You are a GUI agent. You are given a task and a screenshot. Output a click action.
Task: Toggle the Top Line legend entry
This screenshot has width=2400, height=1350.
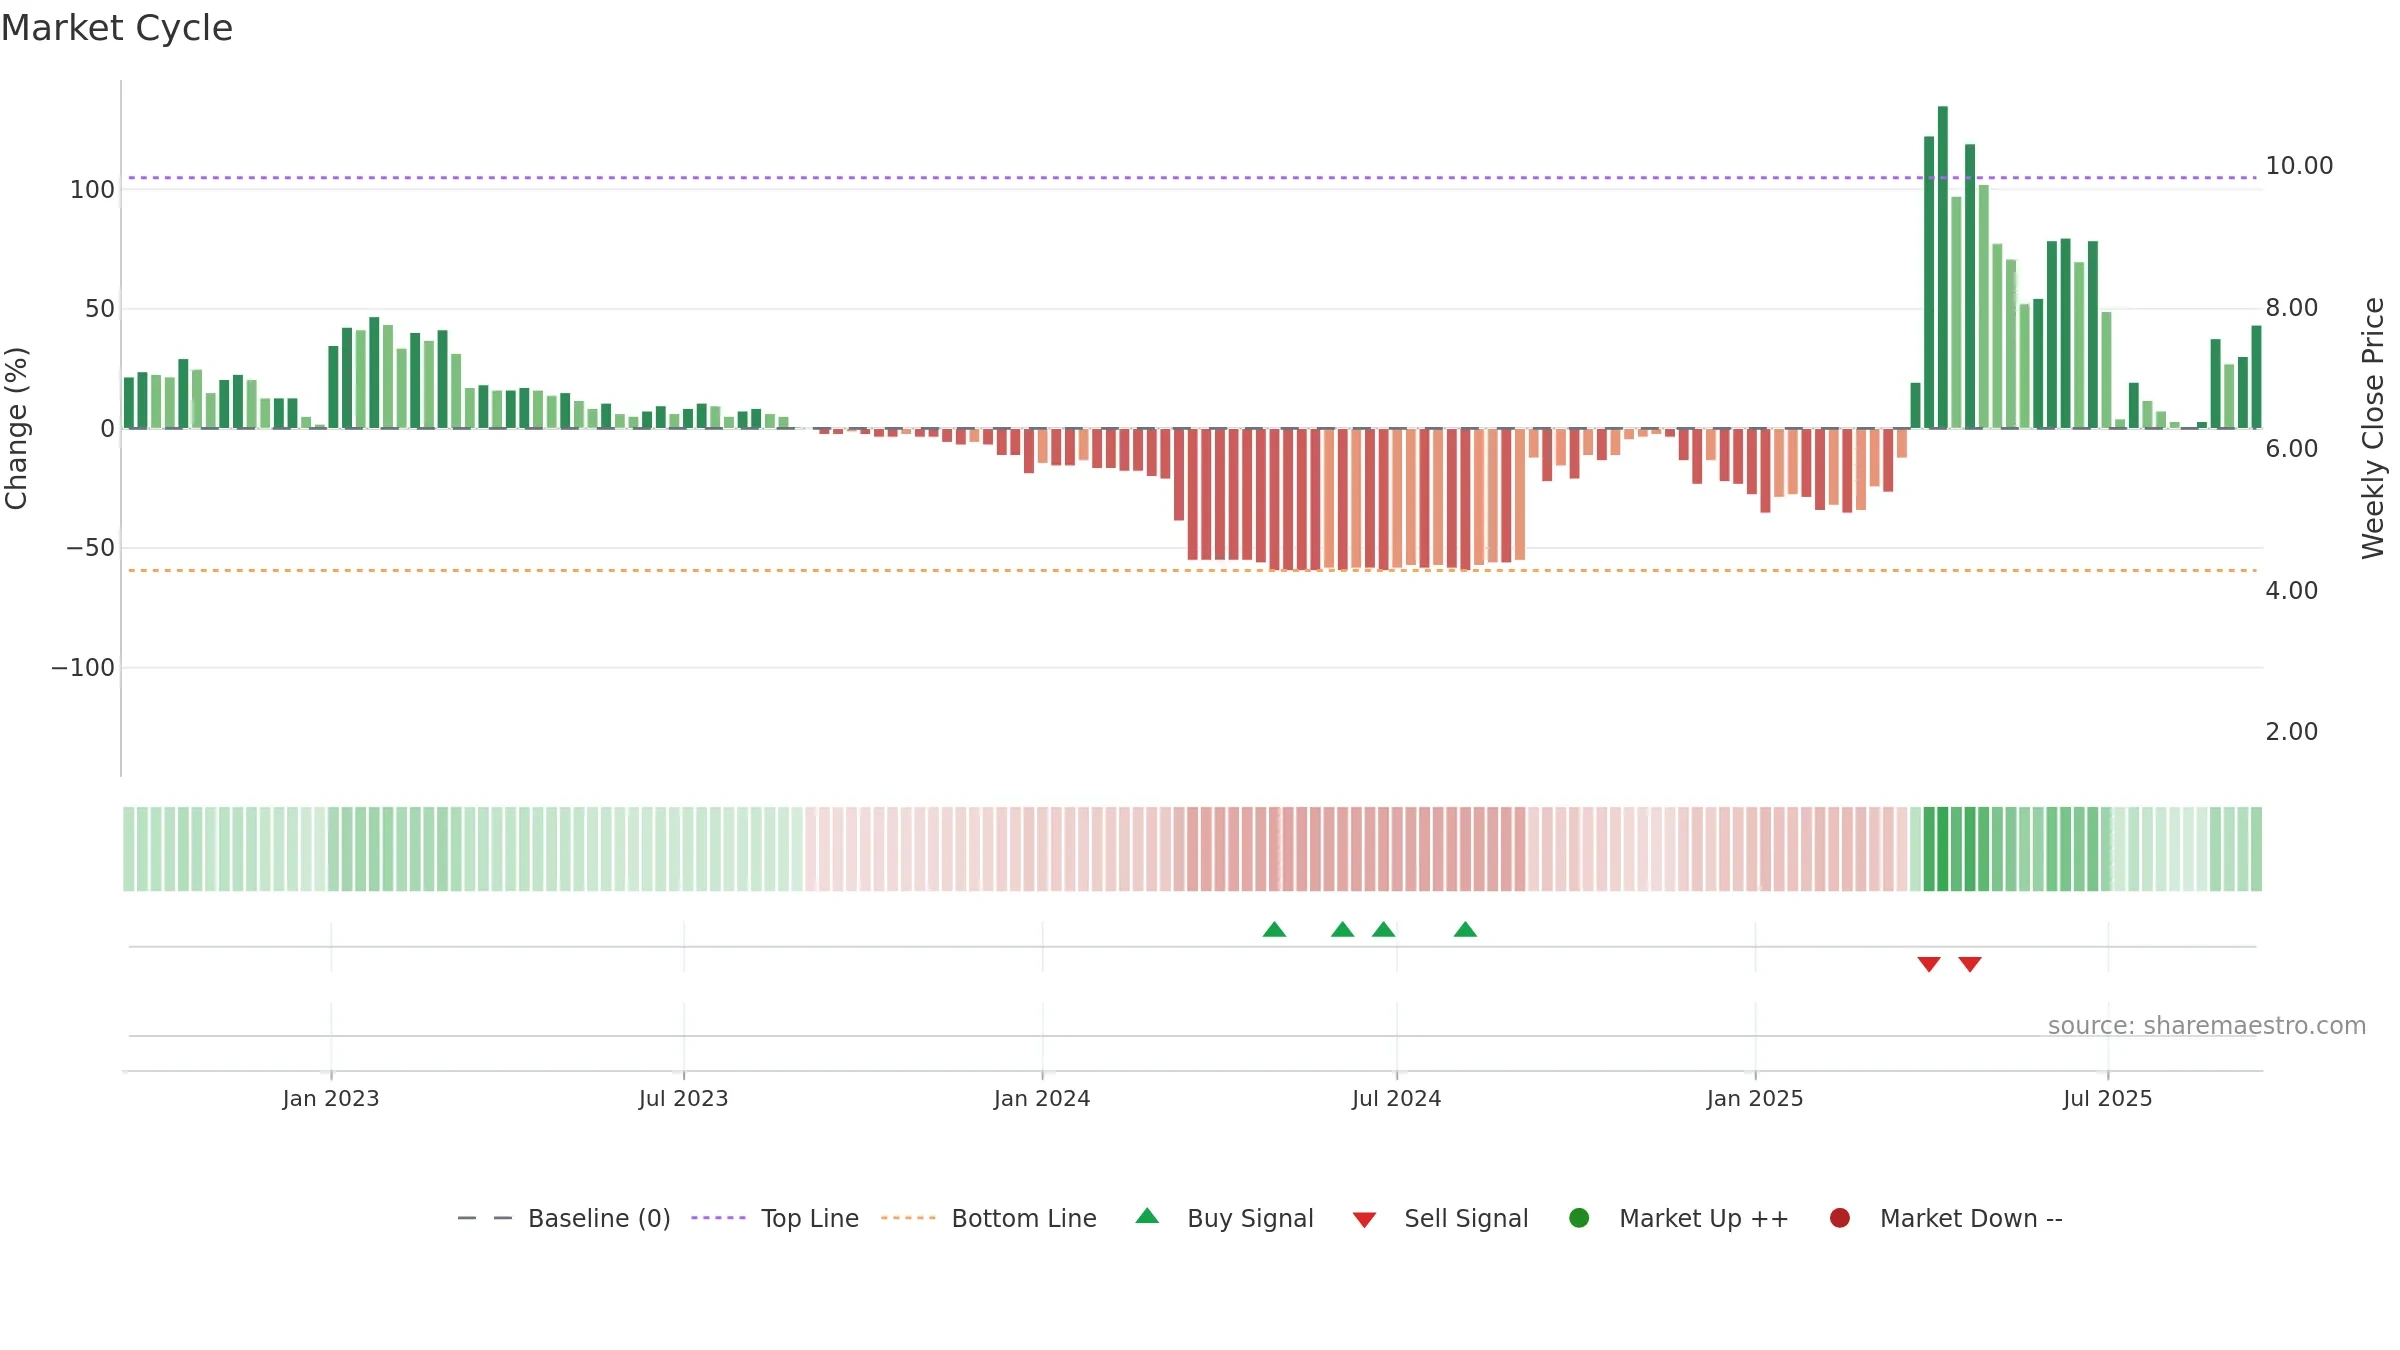pos(775,1218)
